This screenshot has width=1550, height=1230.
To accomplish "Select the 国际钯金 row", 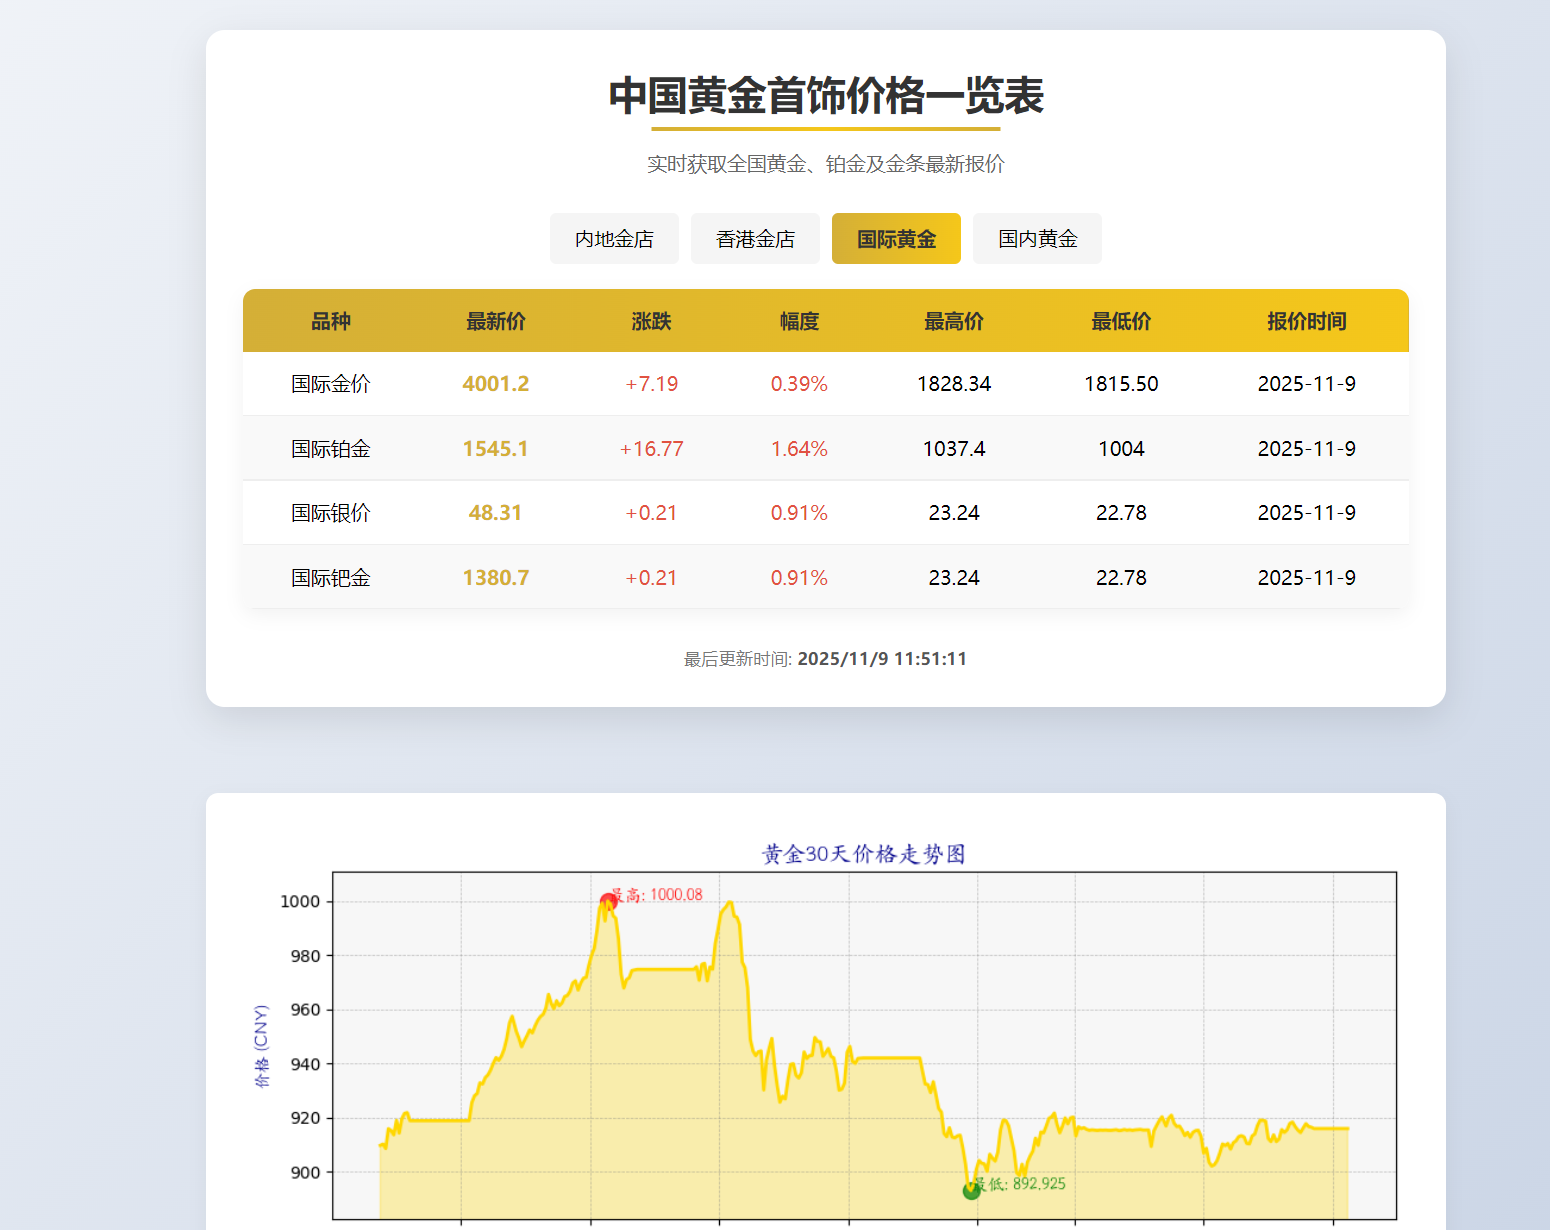I will coord(700,577).
